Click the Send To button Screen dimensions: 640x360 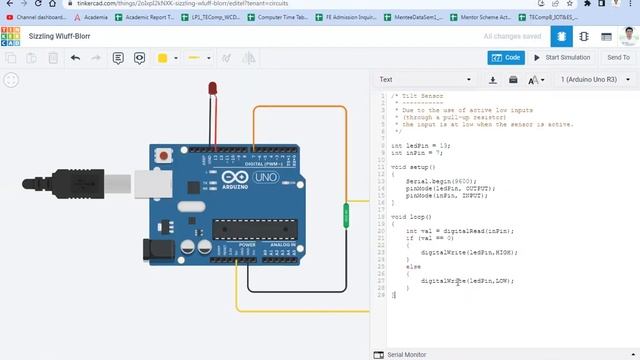click(x=618, y=58)
